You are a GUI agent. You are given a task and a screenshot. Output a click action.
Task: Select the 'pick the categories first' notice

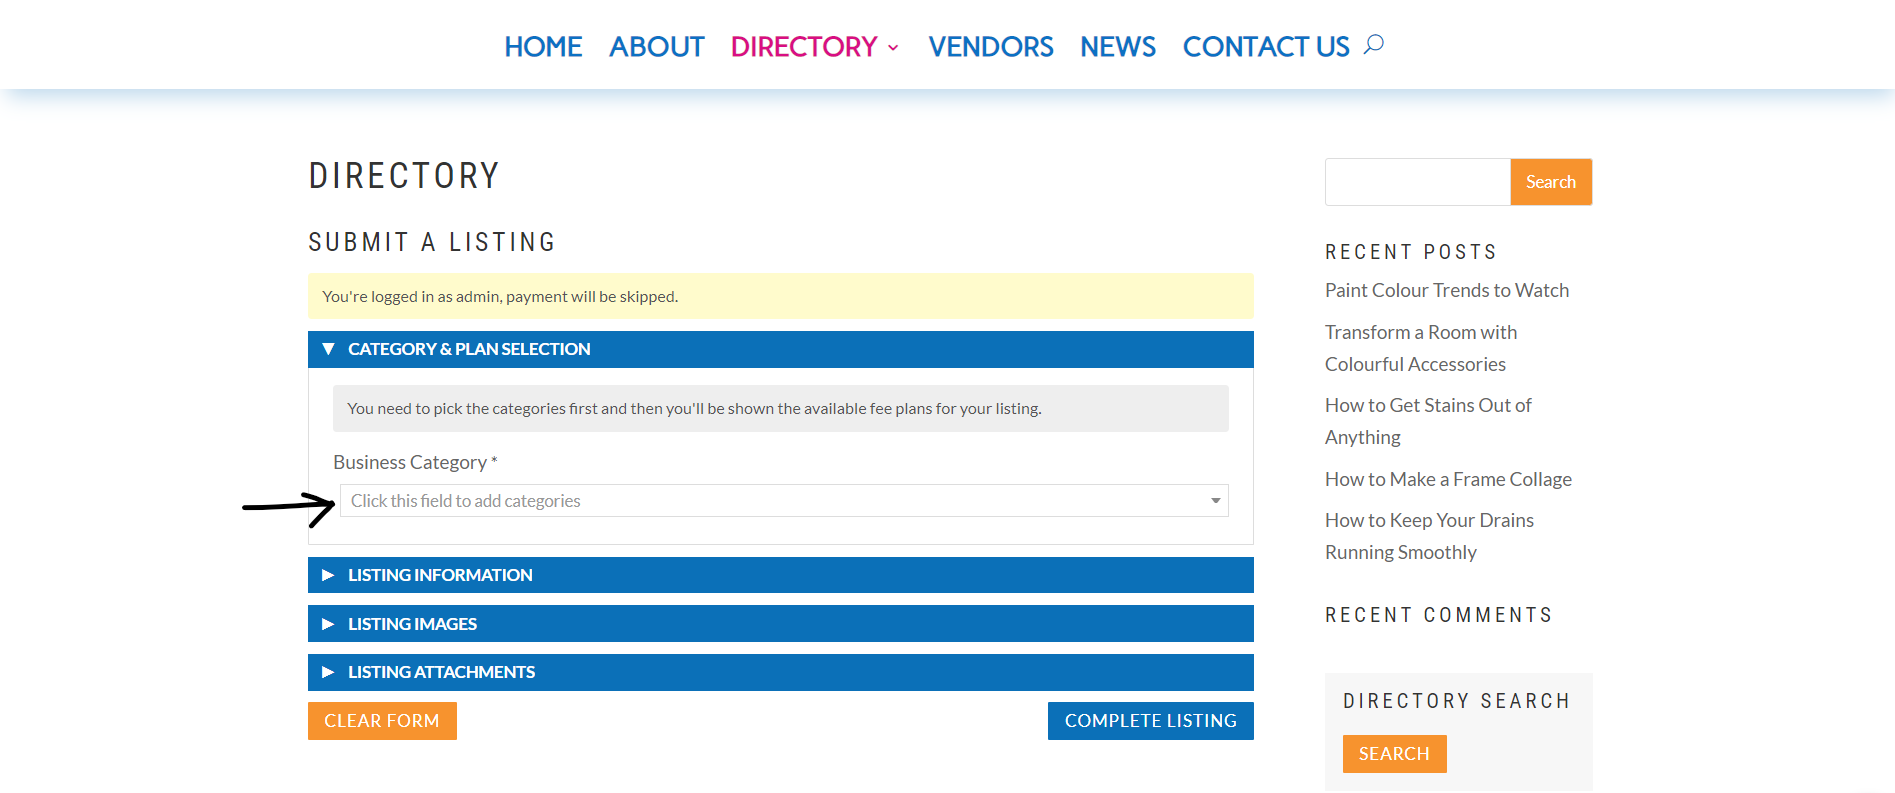pyautogui.click(x=694, y=409)
